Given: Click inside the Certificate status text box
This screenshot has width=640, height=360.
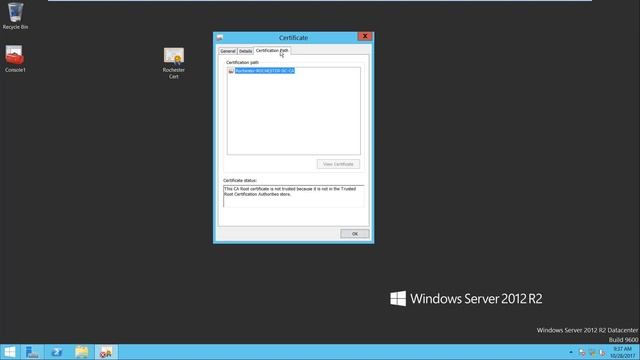Looking at the screenshot, I should click(x=293, y=196).
